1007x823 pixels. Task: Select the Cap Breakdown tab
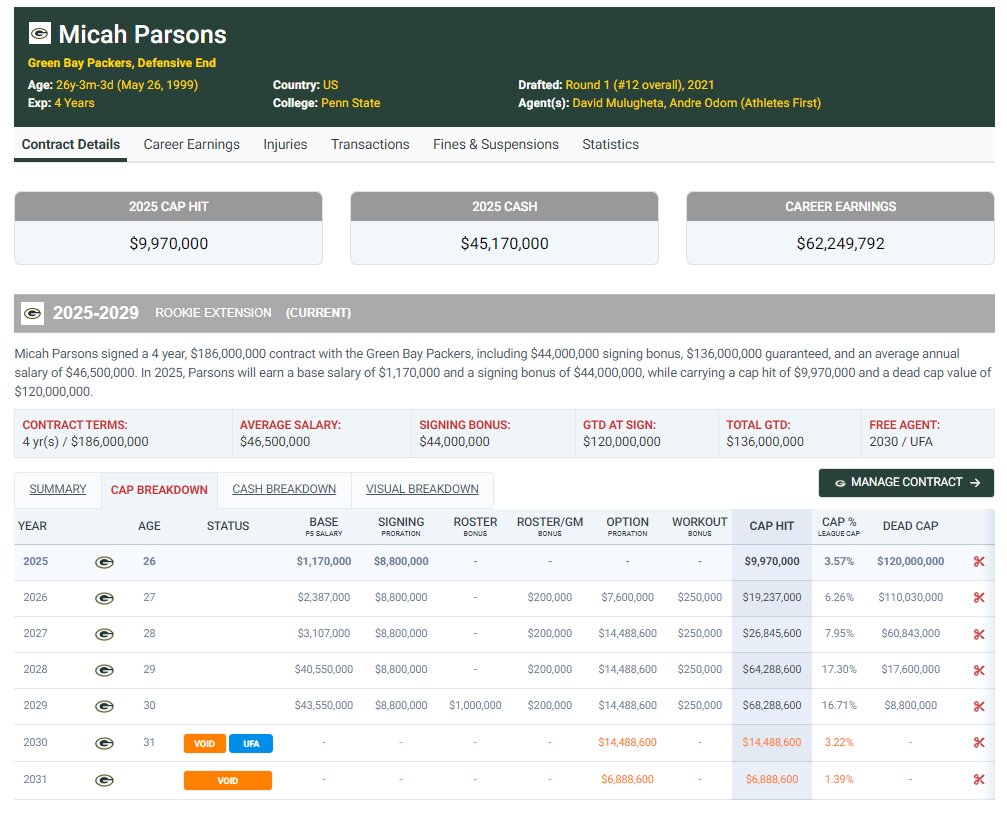[159, 490]
